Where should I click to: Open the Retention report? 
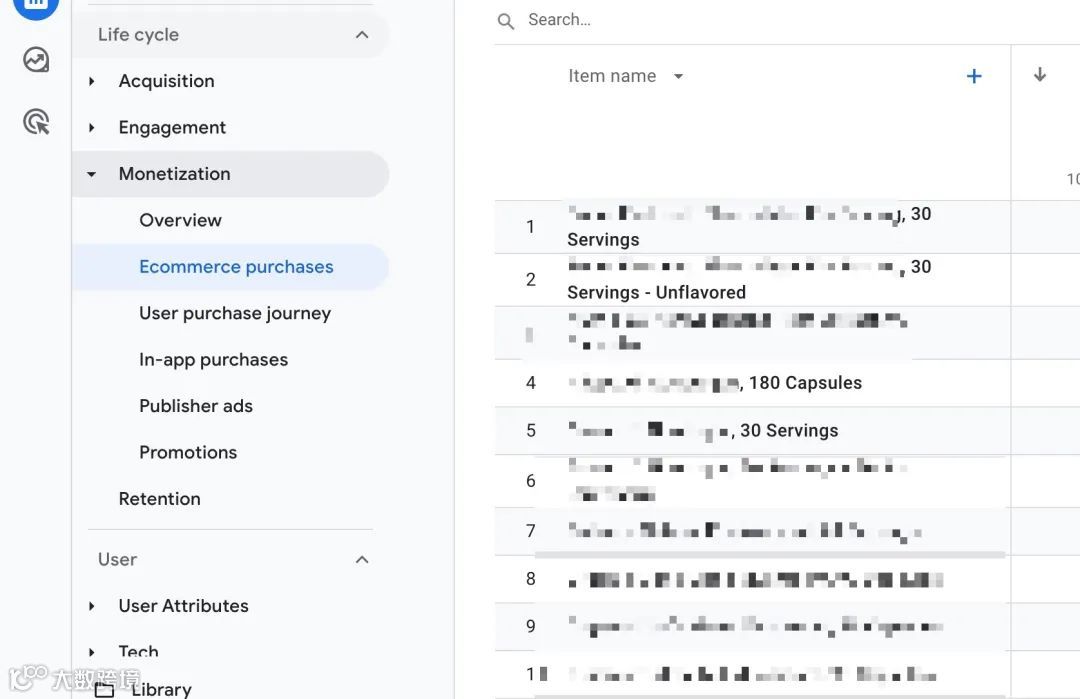click(x=159, y=499)
